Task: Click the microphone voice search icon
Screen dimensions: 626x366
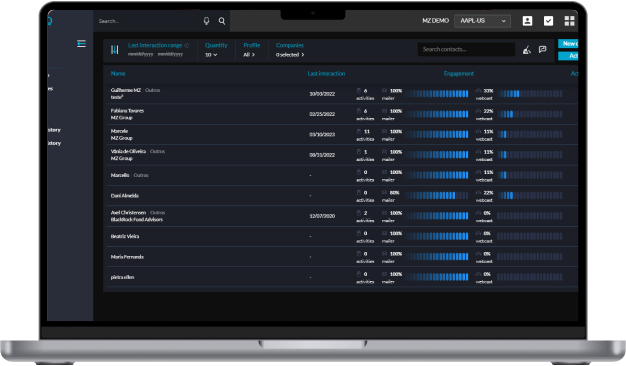Action: 206,21
